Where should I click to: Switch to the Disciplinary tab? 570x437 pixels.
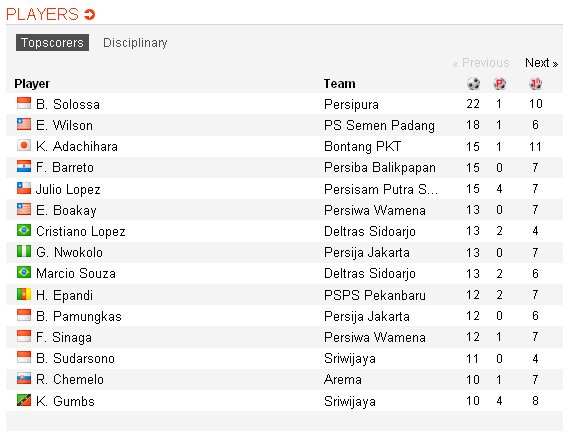135,43
